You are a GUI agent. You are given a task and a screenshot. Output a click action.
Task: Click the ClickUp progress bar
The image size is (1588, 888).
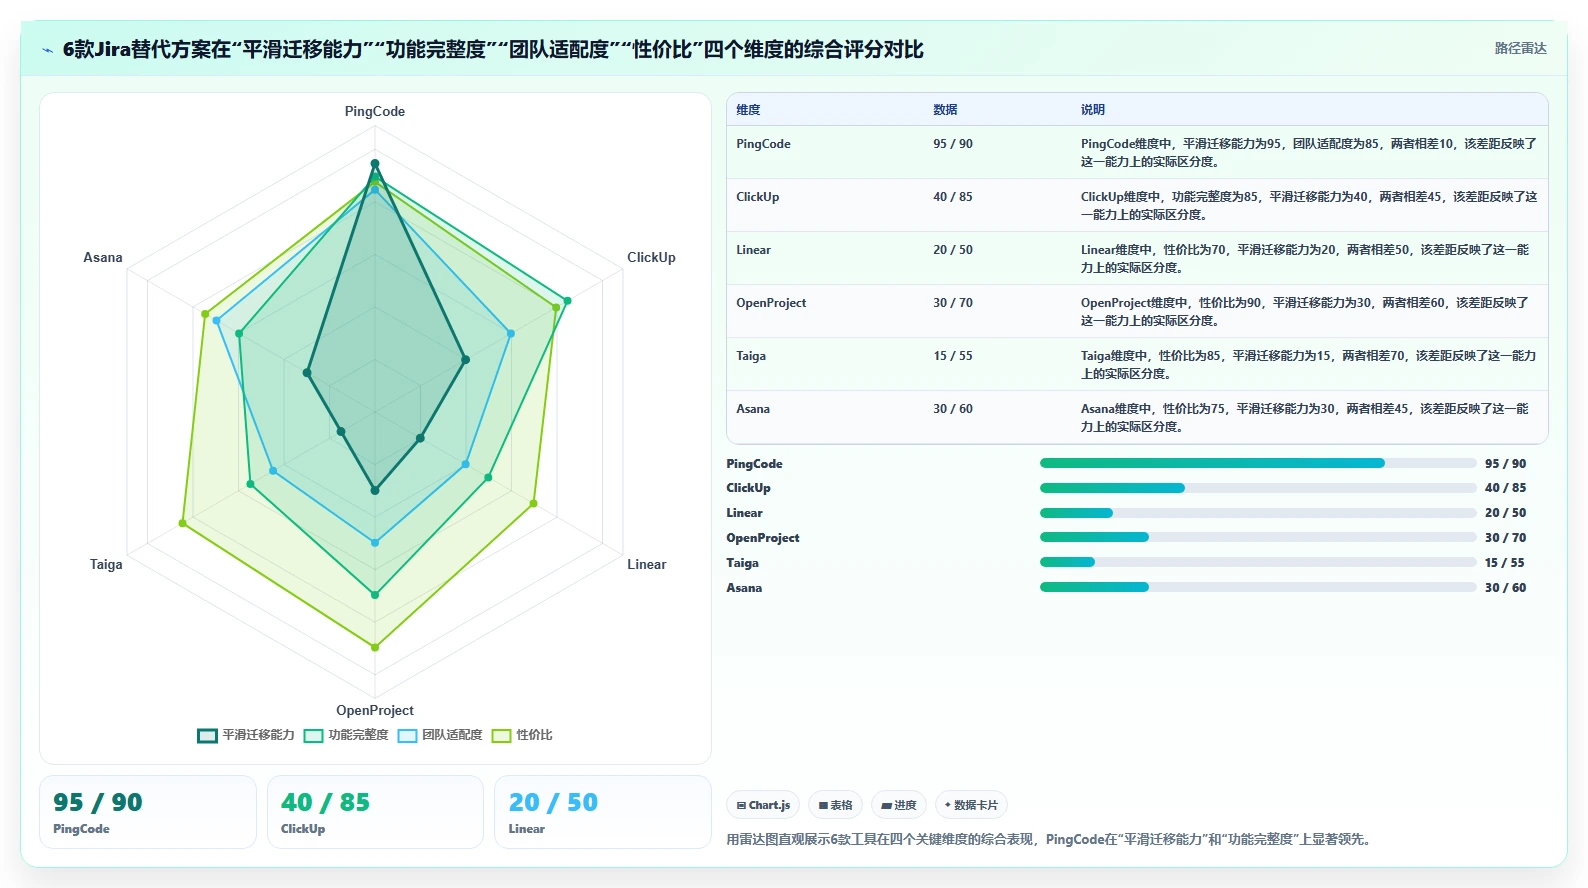pyautogui.click(x=1258, y=488)
